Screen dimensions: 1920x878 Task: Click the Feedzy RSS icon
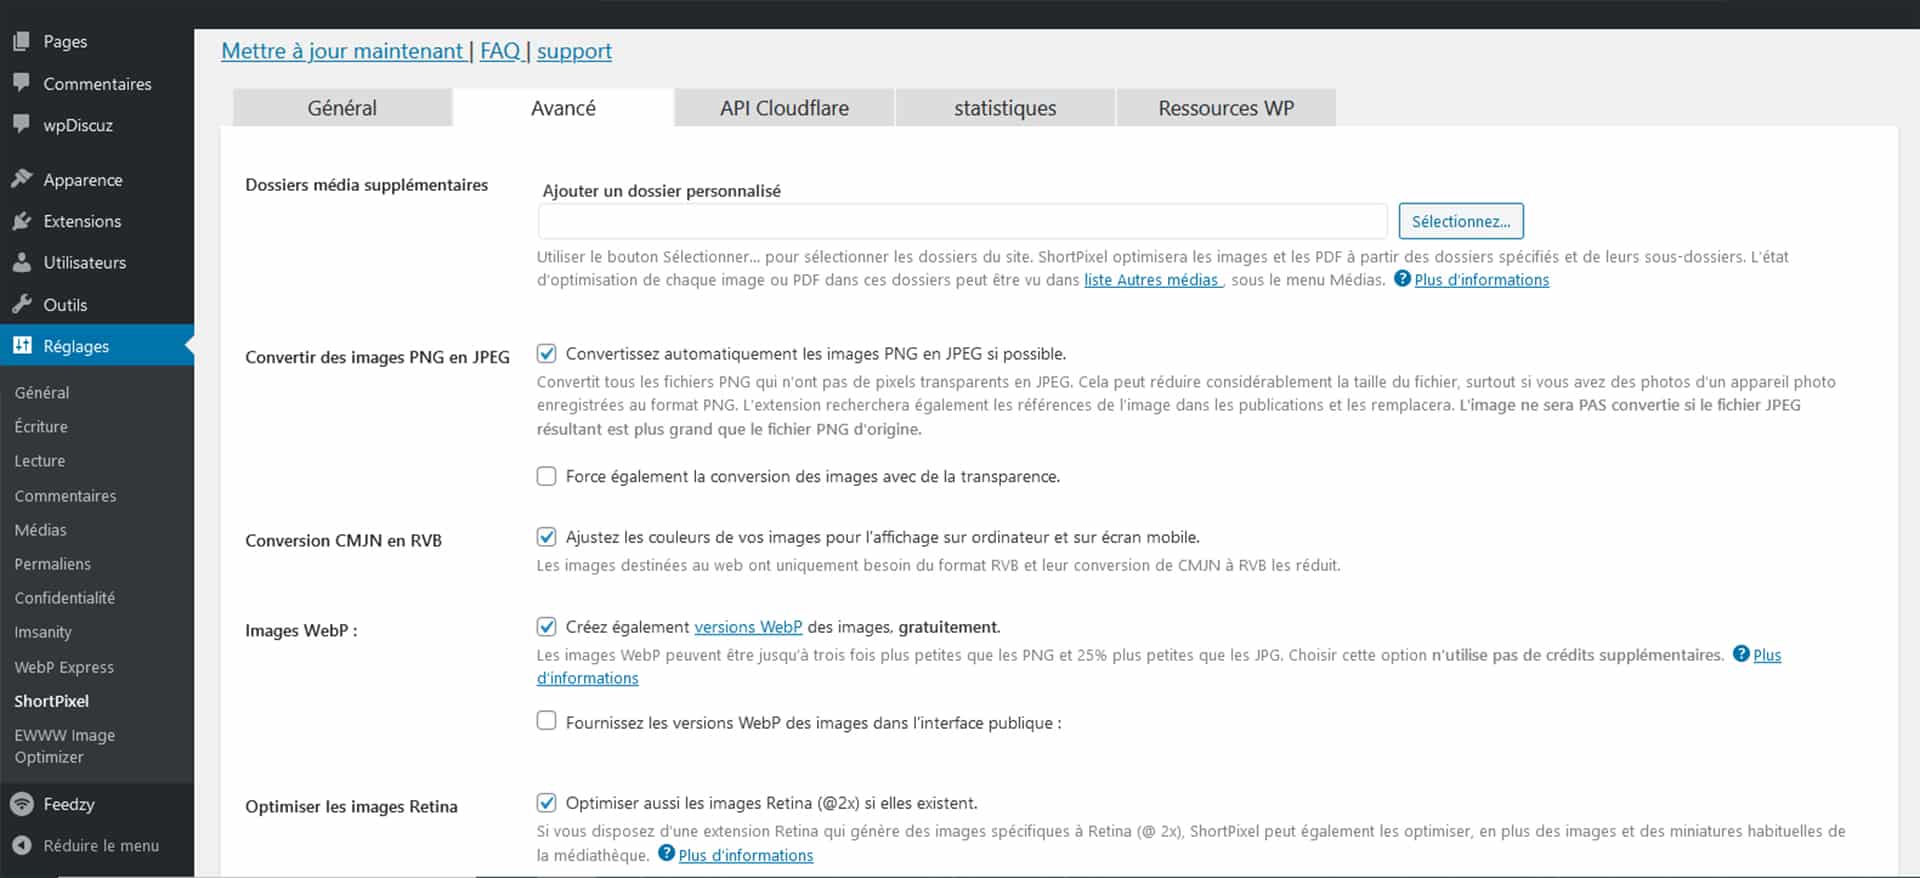click(x=21, y=804)
